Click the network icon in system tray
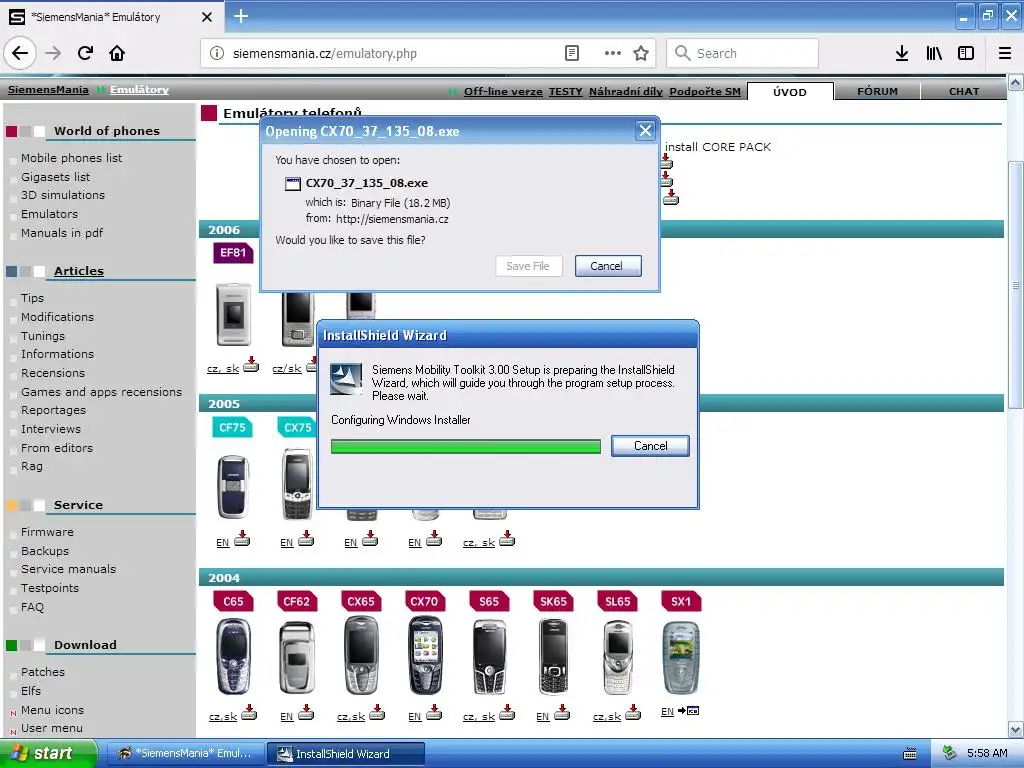Screen dimensions: 1024x768 tap(950, 754)
